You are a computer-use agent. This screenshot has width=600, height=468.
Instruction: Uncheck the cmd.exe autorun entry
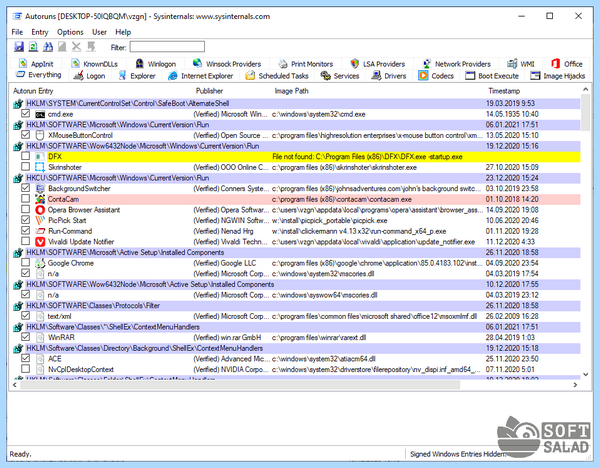pos(26,114)
